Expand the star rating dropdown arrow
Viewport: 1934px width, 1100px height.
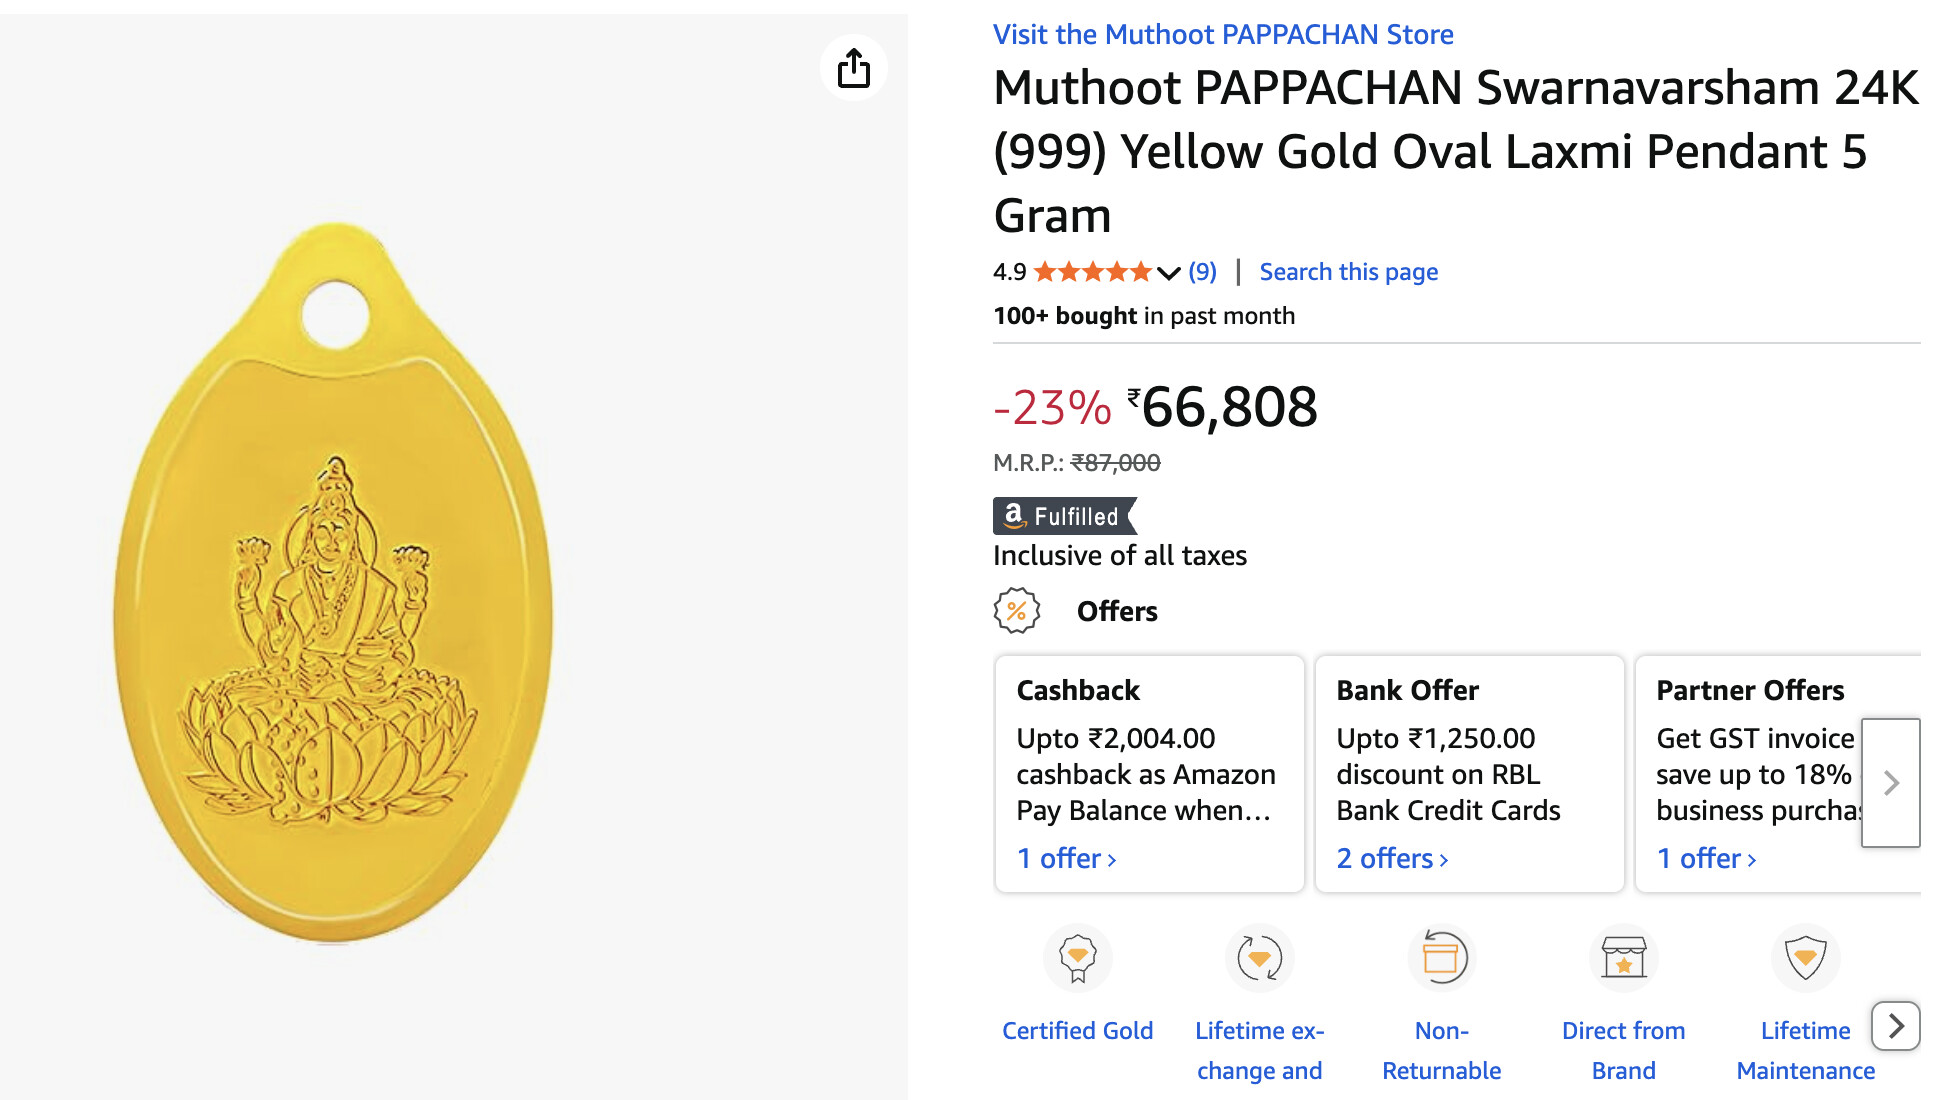[1168, 272]
